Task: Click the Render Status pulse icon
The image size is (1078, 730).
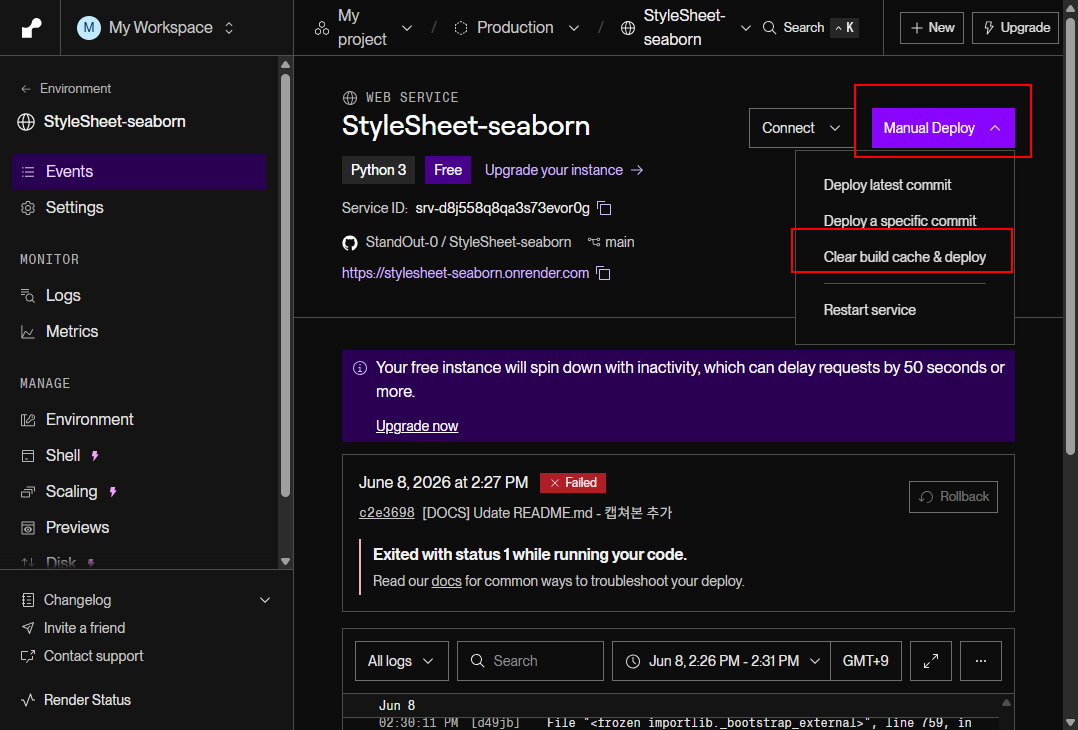Action: tap(28, 700)
